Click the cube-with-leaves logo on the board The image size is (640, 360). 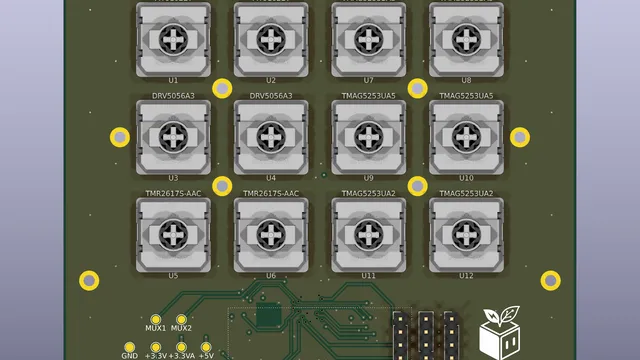(500, 333)
